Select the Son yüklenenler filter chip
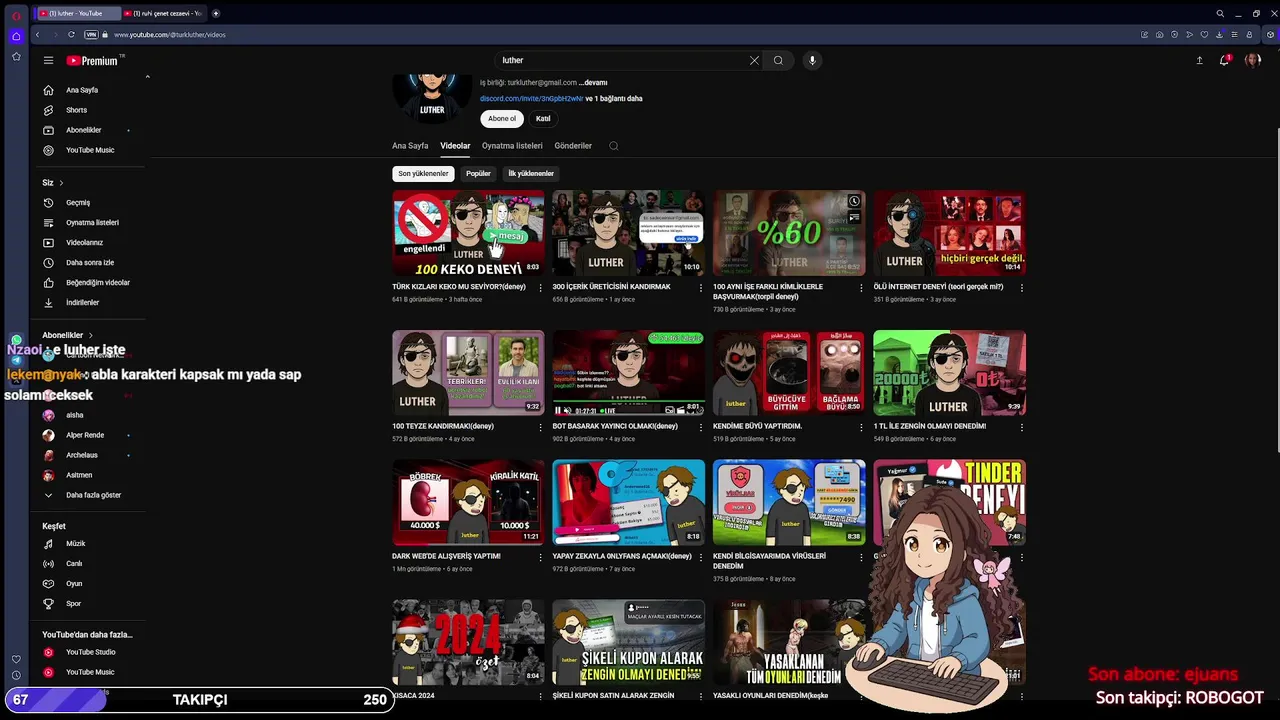This screenshot has width=1280, height=720. (423, 174)
